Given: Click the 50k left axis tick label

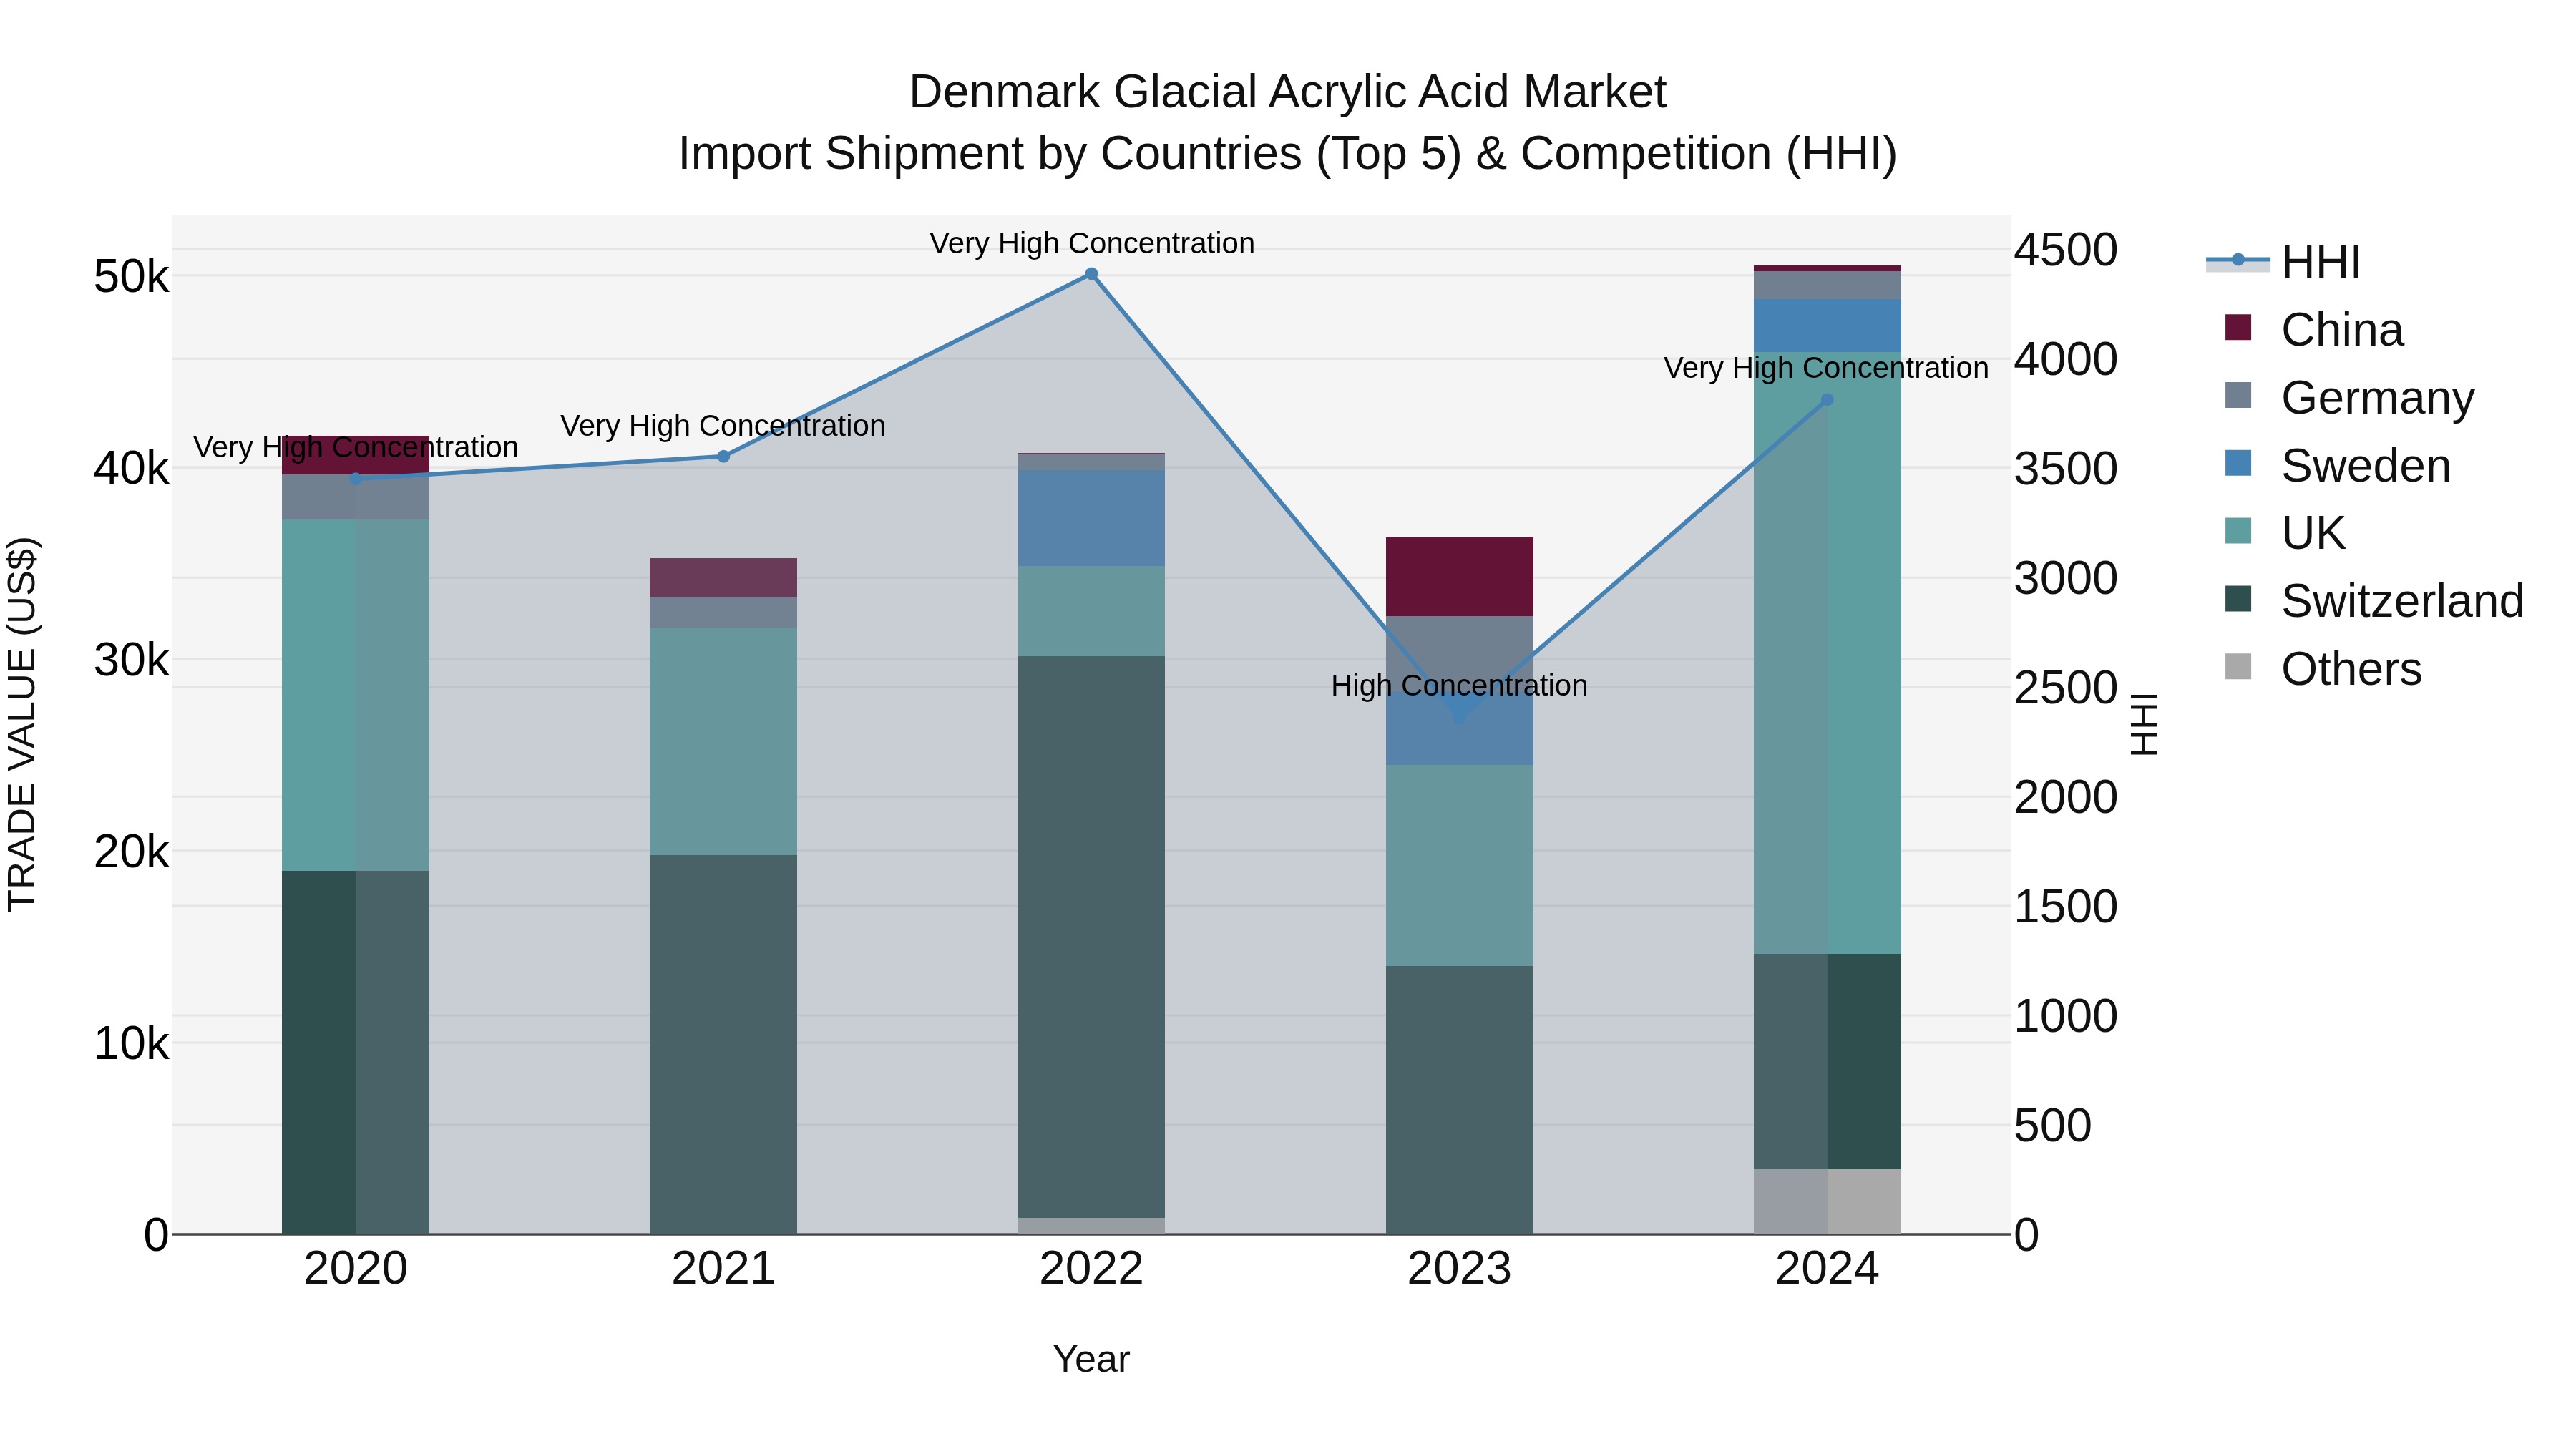Looking at the screenshot, I should 131,277.
